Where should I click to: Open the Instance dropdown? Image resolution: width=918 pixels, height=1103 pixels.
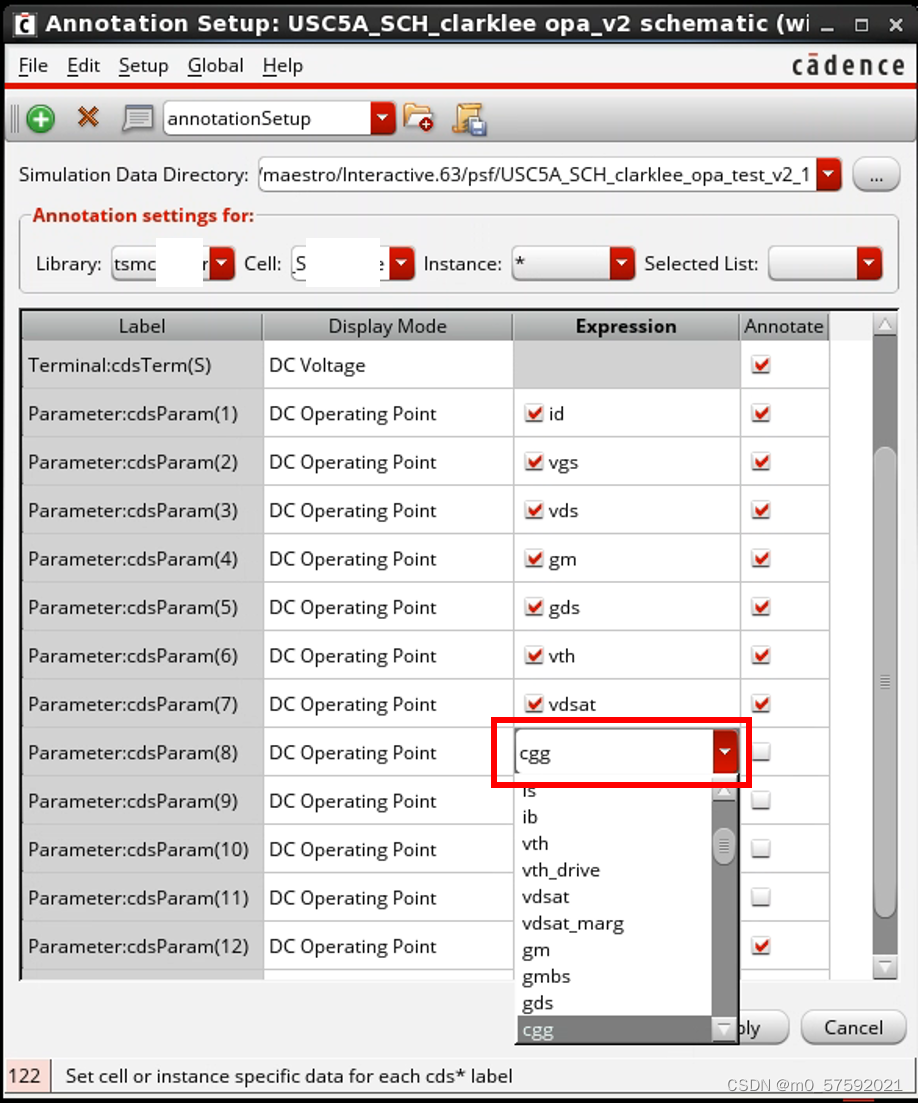pyautogui.click(x=622, y=264)
